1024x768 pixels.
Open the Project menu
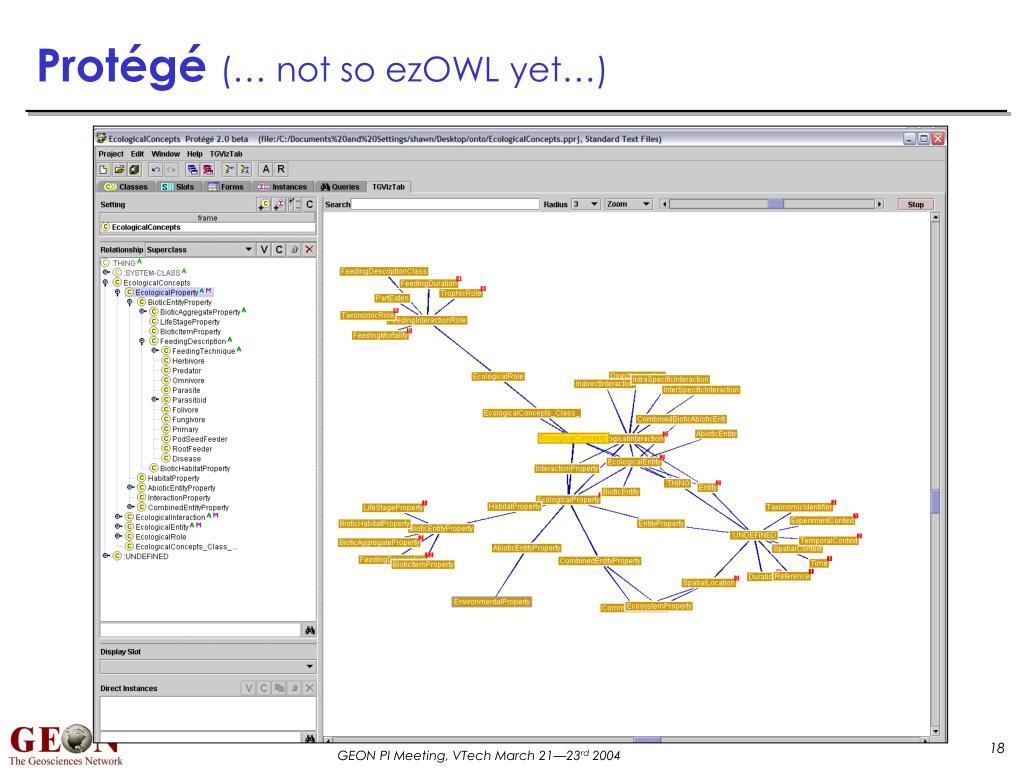[111, 154]
